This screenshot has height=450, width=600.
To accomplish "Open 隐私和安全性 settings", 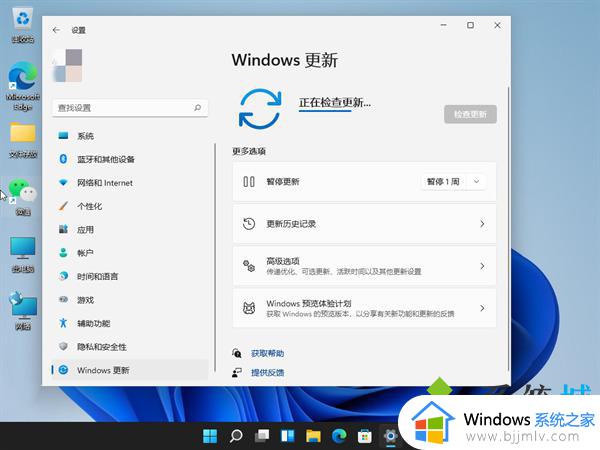I will pos(130,347).
